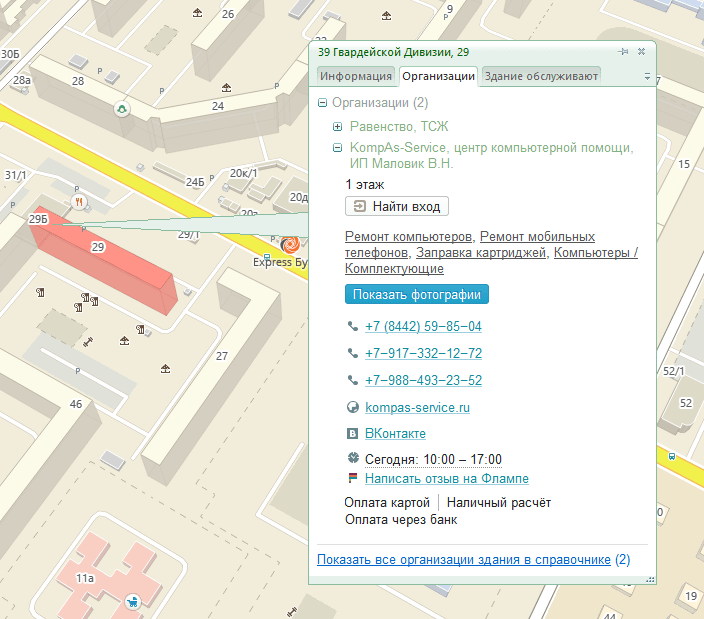Click the globe icon beside the website
Screen dimensions: 704x619
[352, 407]
